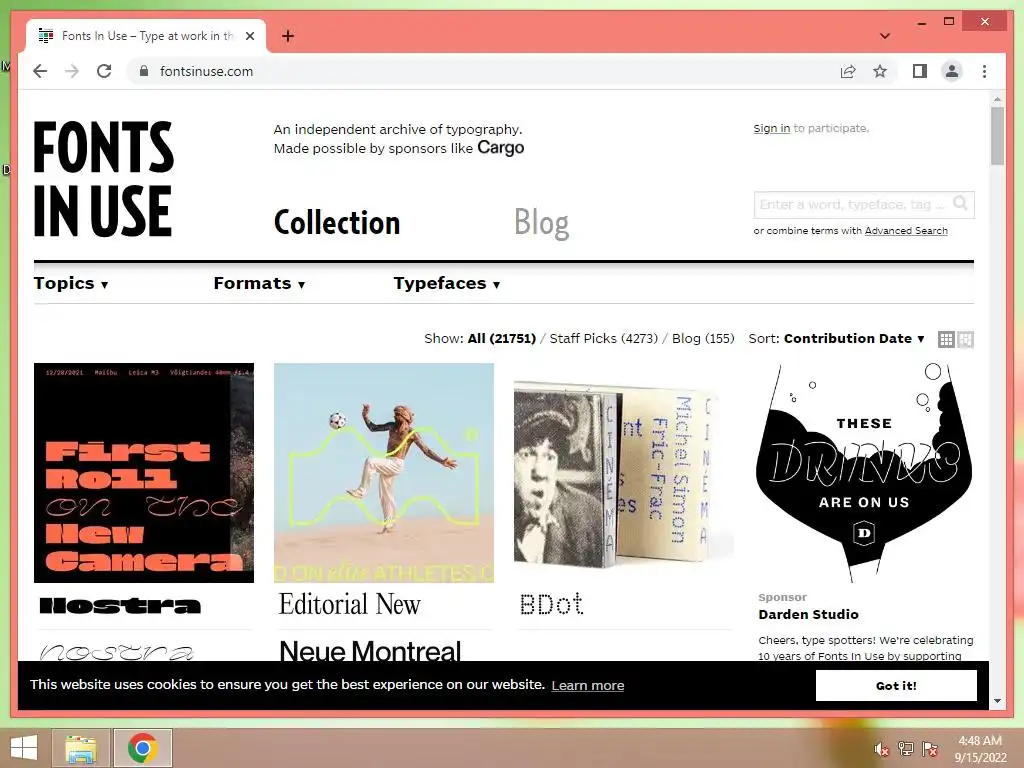
Task: Show All (21751) uses
Action: coord(502,338)
